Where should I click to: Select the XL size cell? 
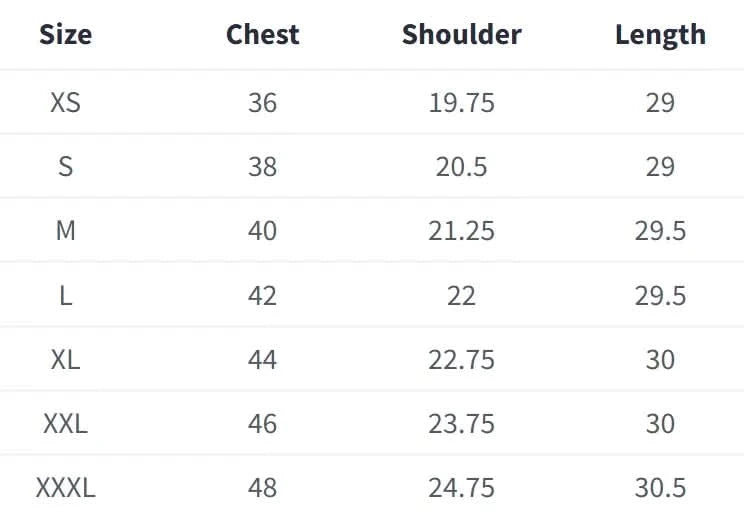click(x=65, y=359)
